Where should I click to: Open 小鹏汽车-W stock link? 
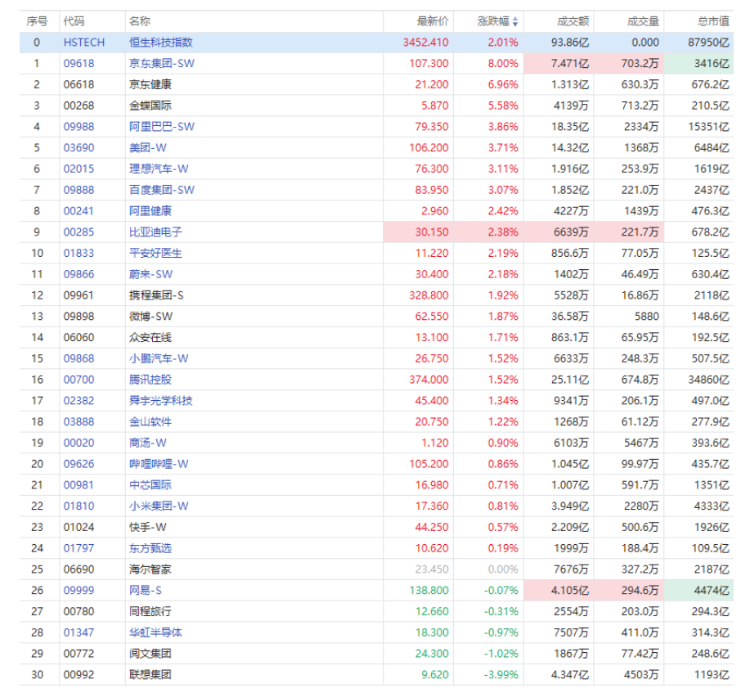[159, 358]
